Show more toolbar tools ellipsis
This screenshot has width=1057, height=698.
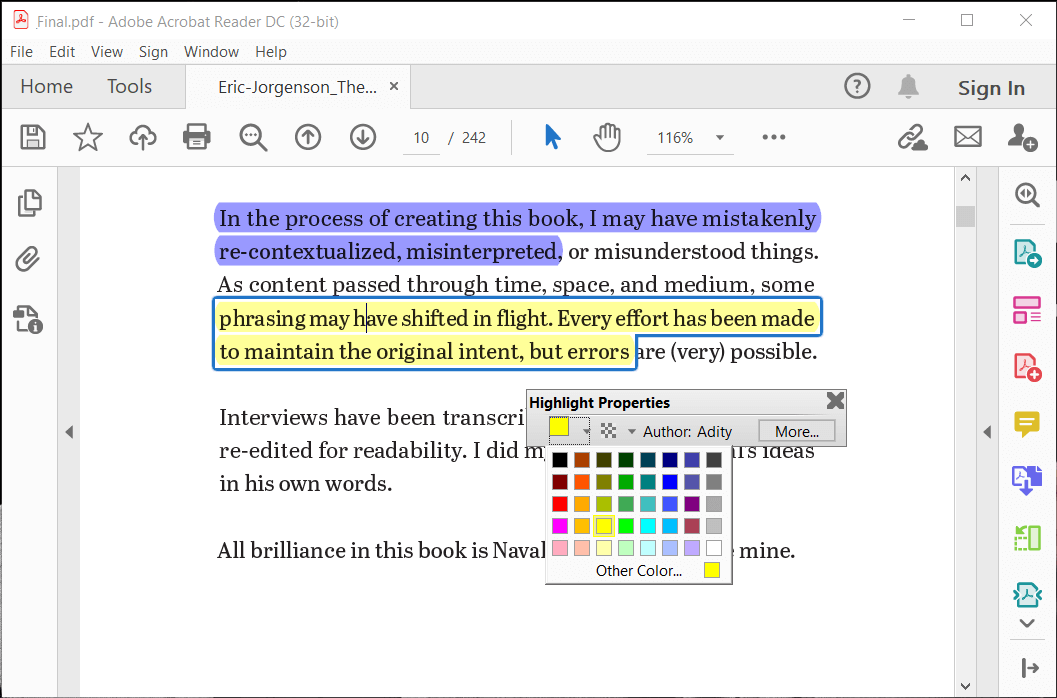pos(774,137)
